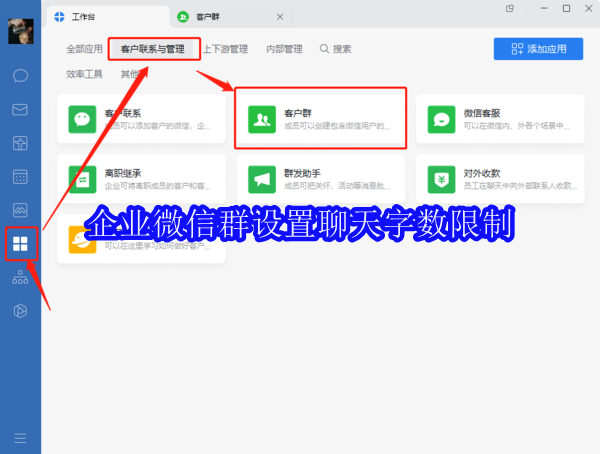The height and width of the screenshot is (454, 600).
Task: Select the 效率工具 category
Action: pyautogui.click(x=84, y=74)
